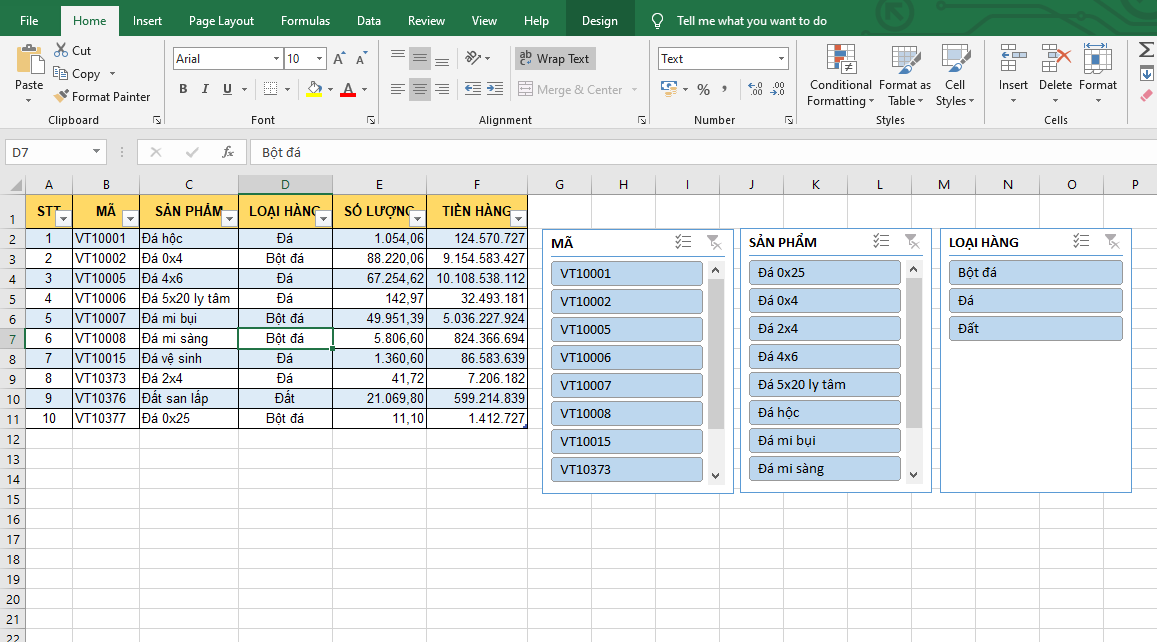Select the Bột đá slicer button

(1035, 272)
